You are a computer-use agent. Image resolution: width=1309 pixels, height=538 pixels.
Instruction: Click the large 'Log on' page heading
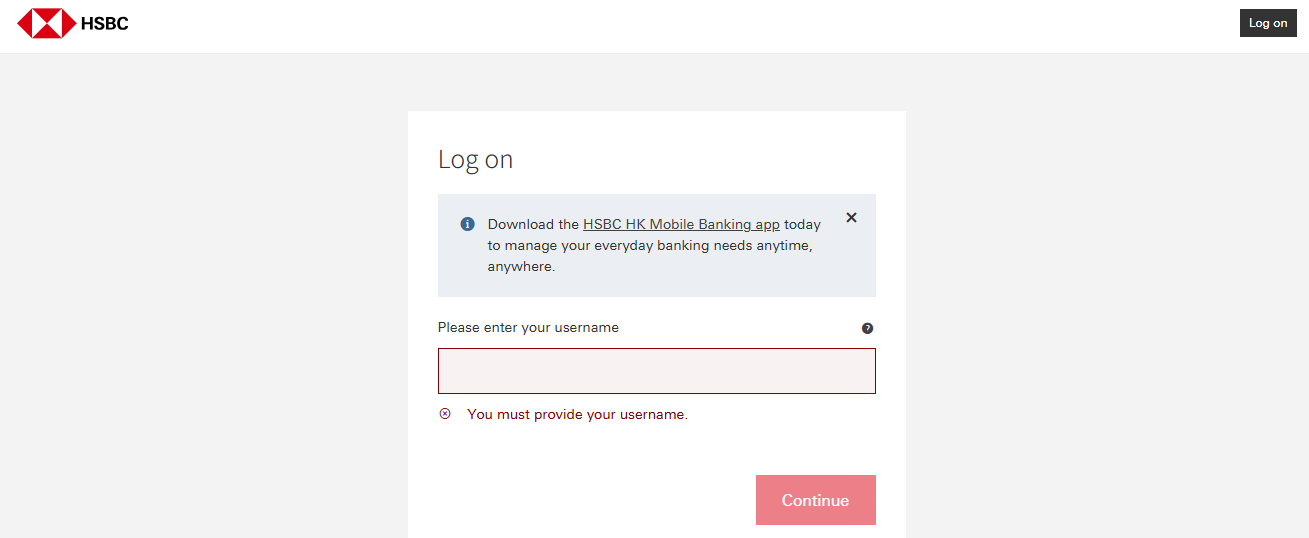(x=475, y=160)
